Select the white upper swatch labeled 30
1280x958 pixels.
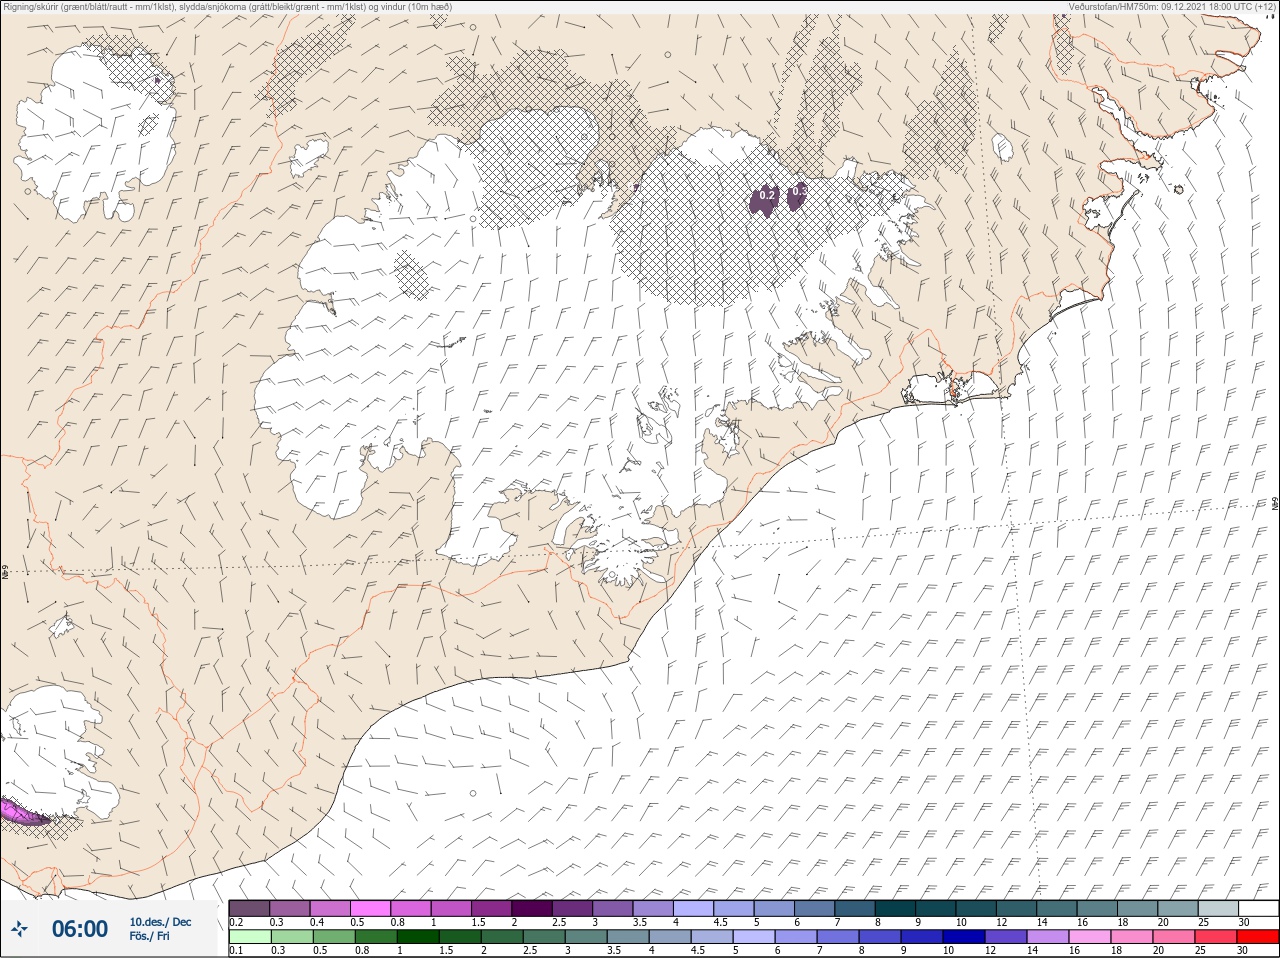[1258, 908]
